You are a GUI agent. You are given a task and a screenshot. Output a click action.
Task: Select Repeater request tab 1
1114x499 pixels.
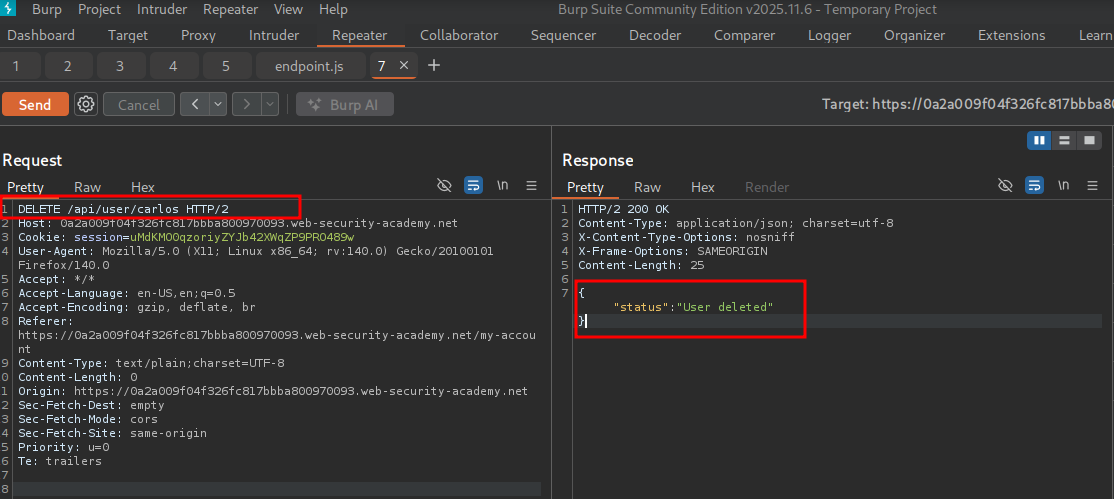coord(16,66)
